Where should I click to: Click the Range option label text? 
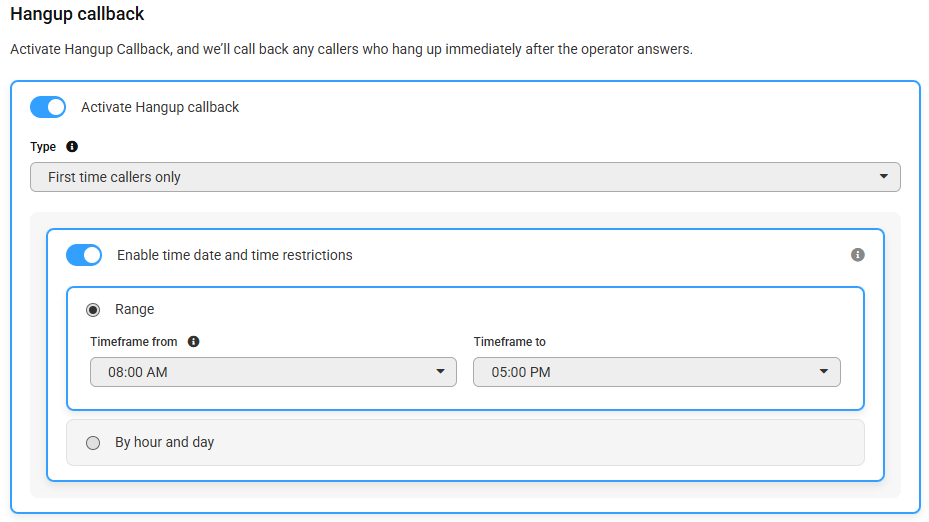pos(134,309)
